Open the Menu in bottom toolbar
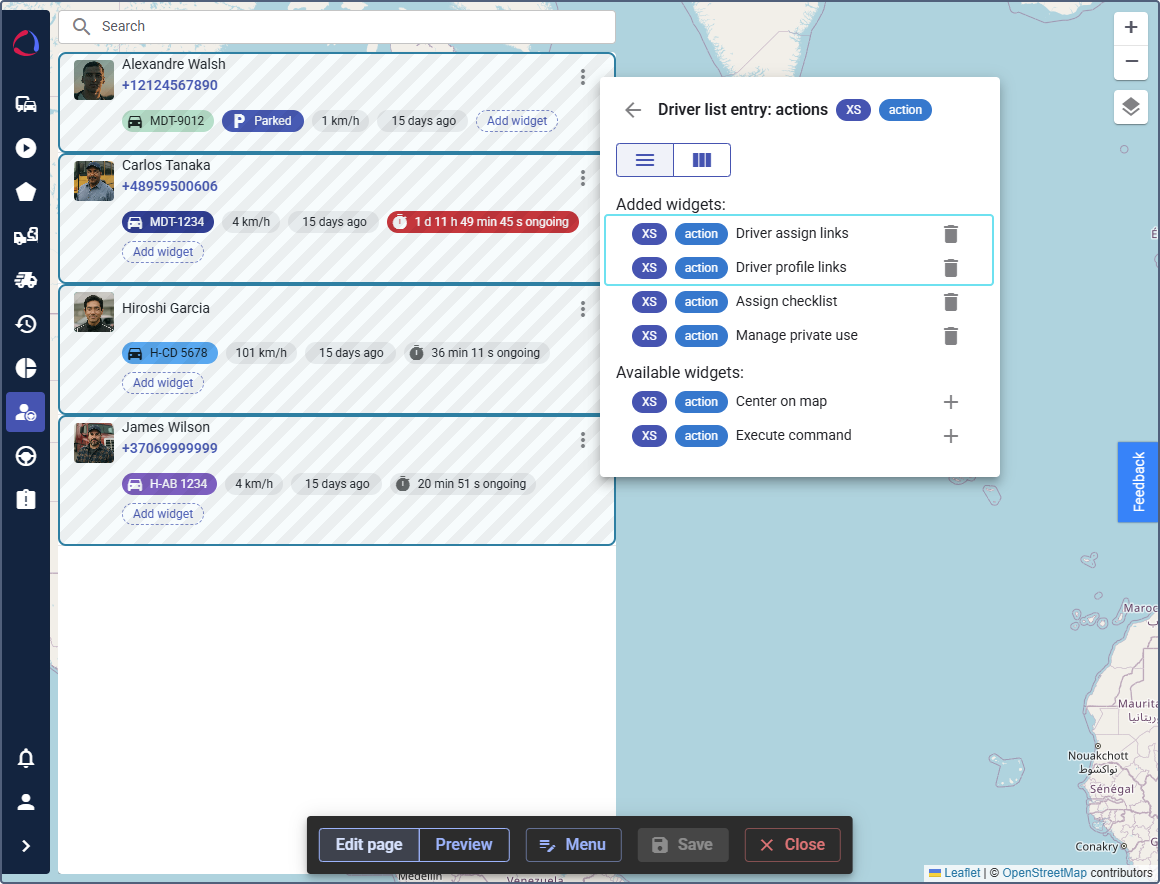 (573, 845)
